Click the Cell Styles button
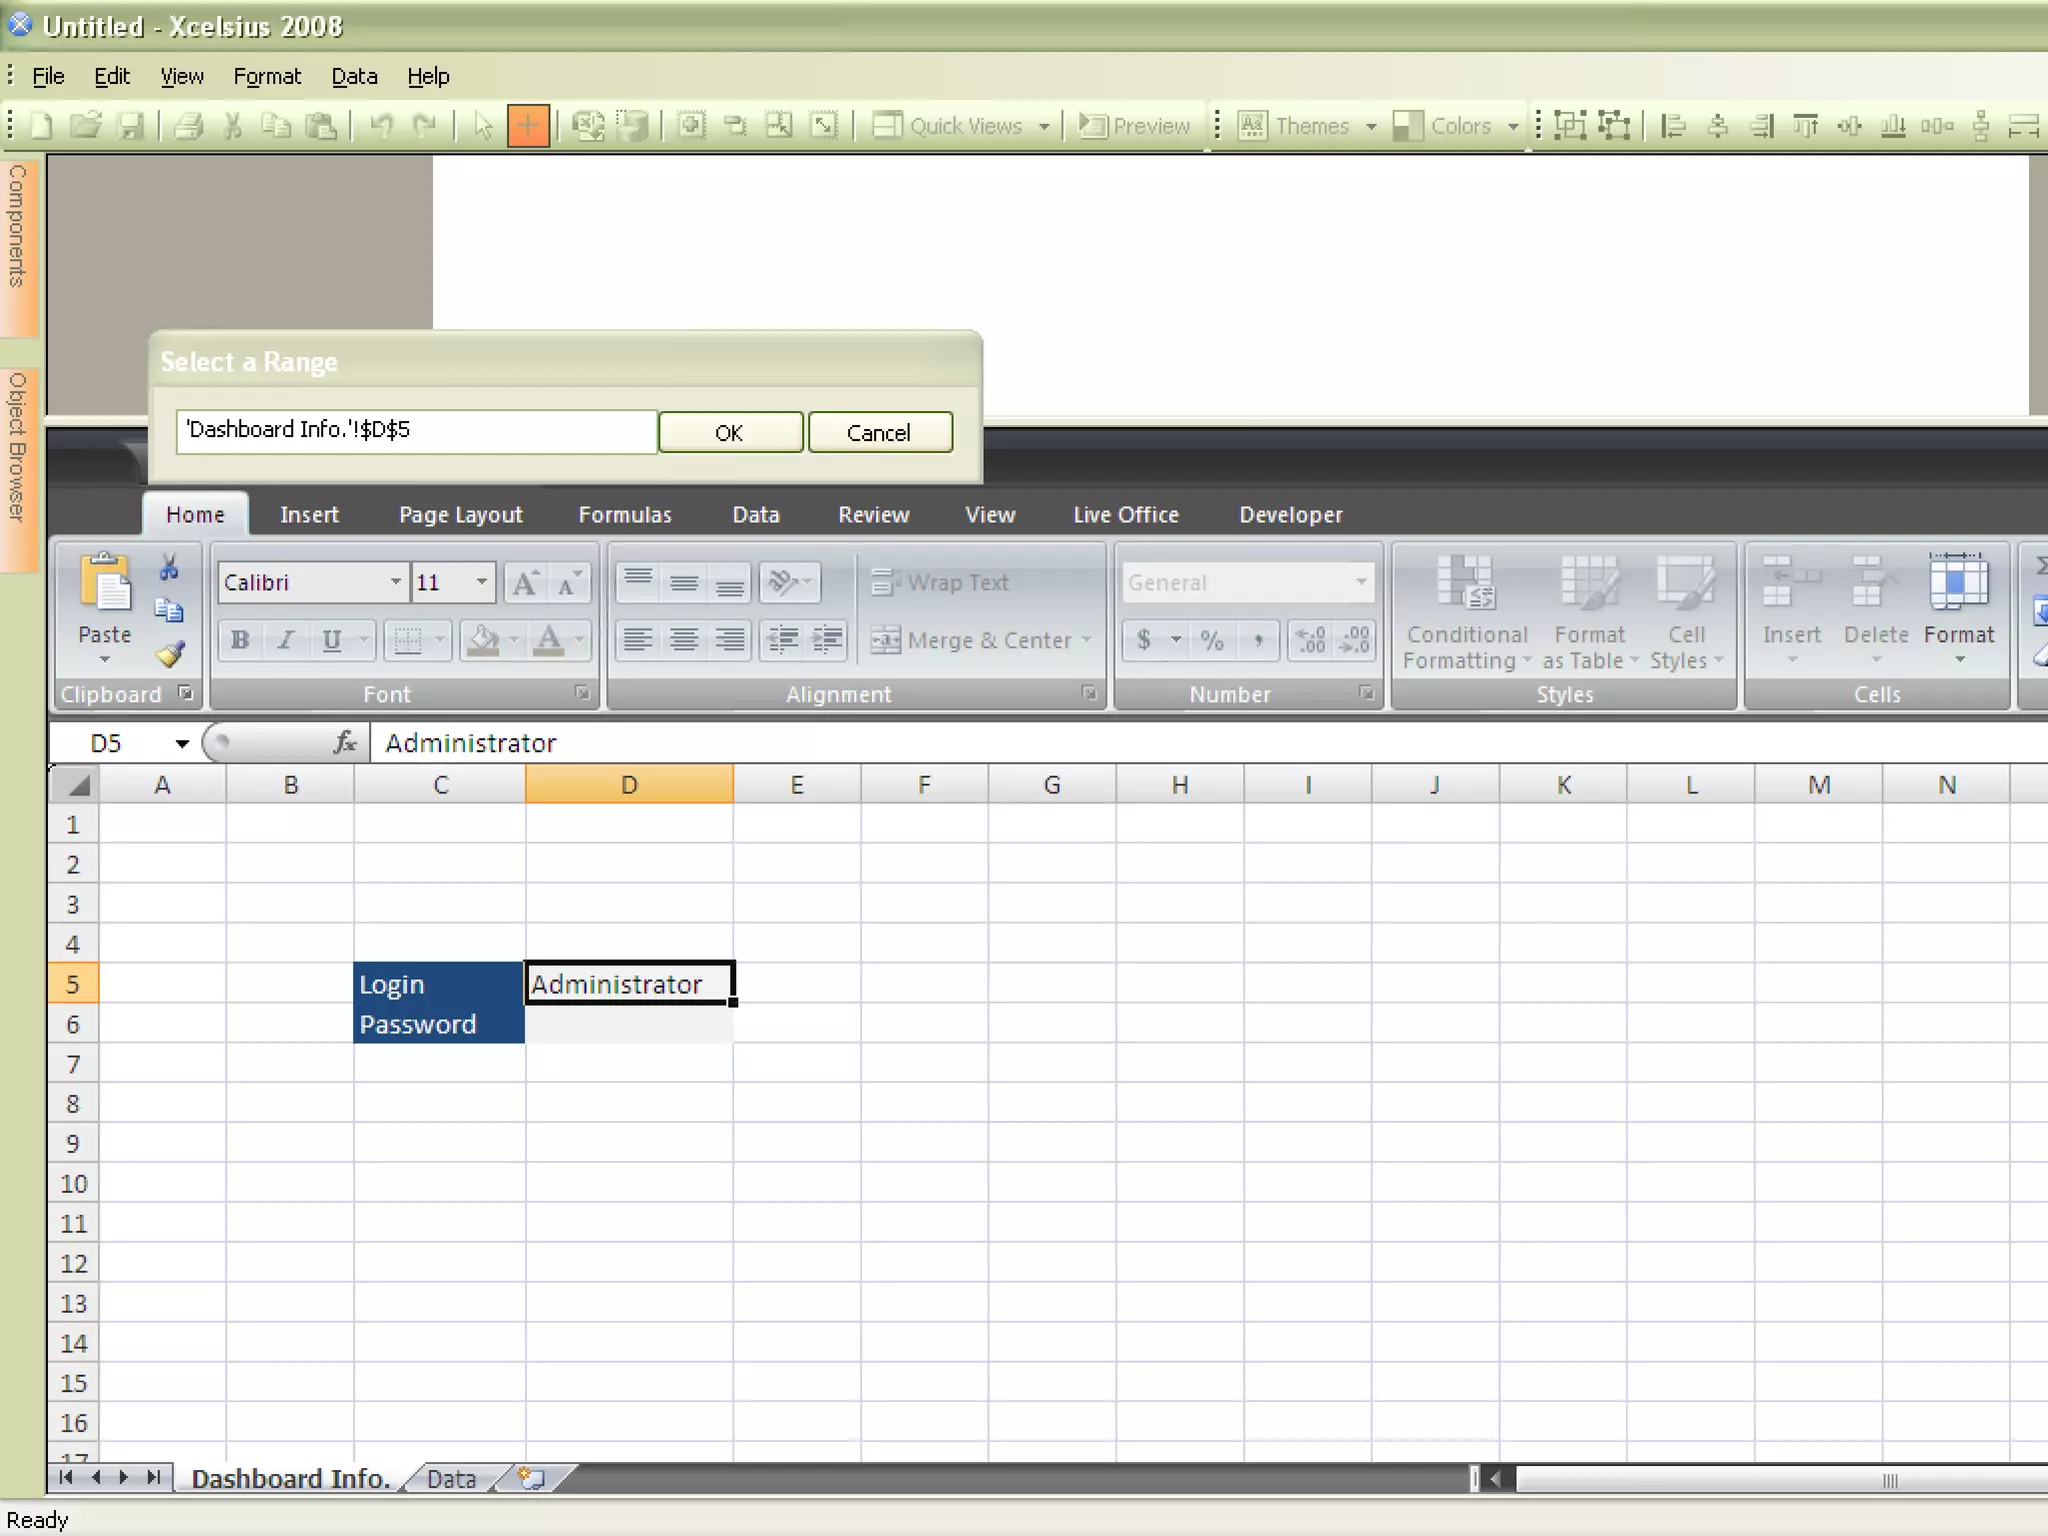The height and width of the screenshot is (1536, 2048). (1687, 614)
